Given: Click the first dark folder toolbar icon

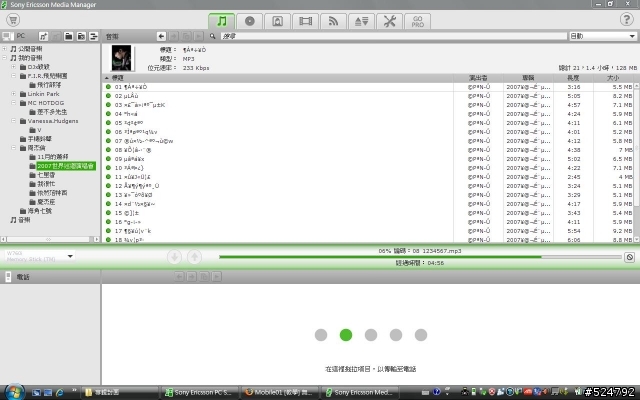Looking at the screenshot, I should 69,36.
